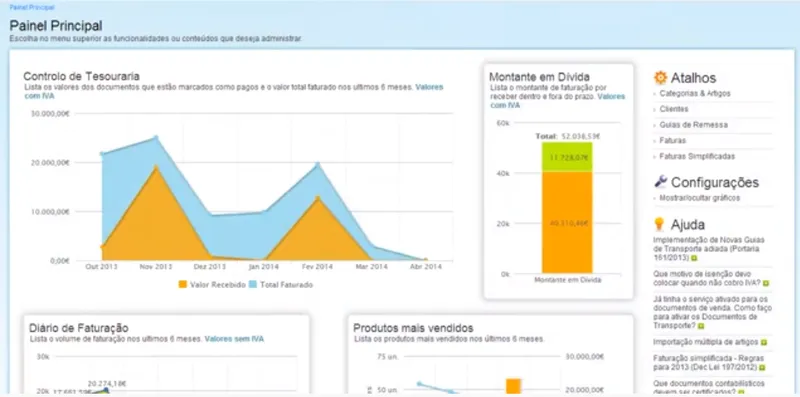Click green icon after 'não cobro IVA?' question

pos(766,283)
